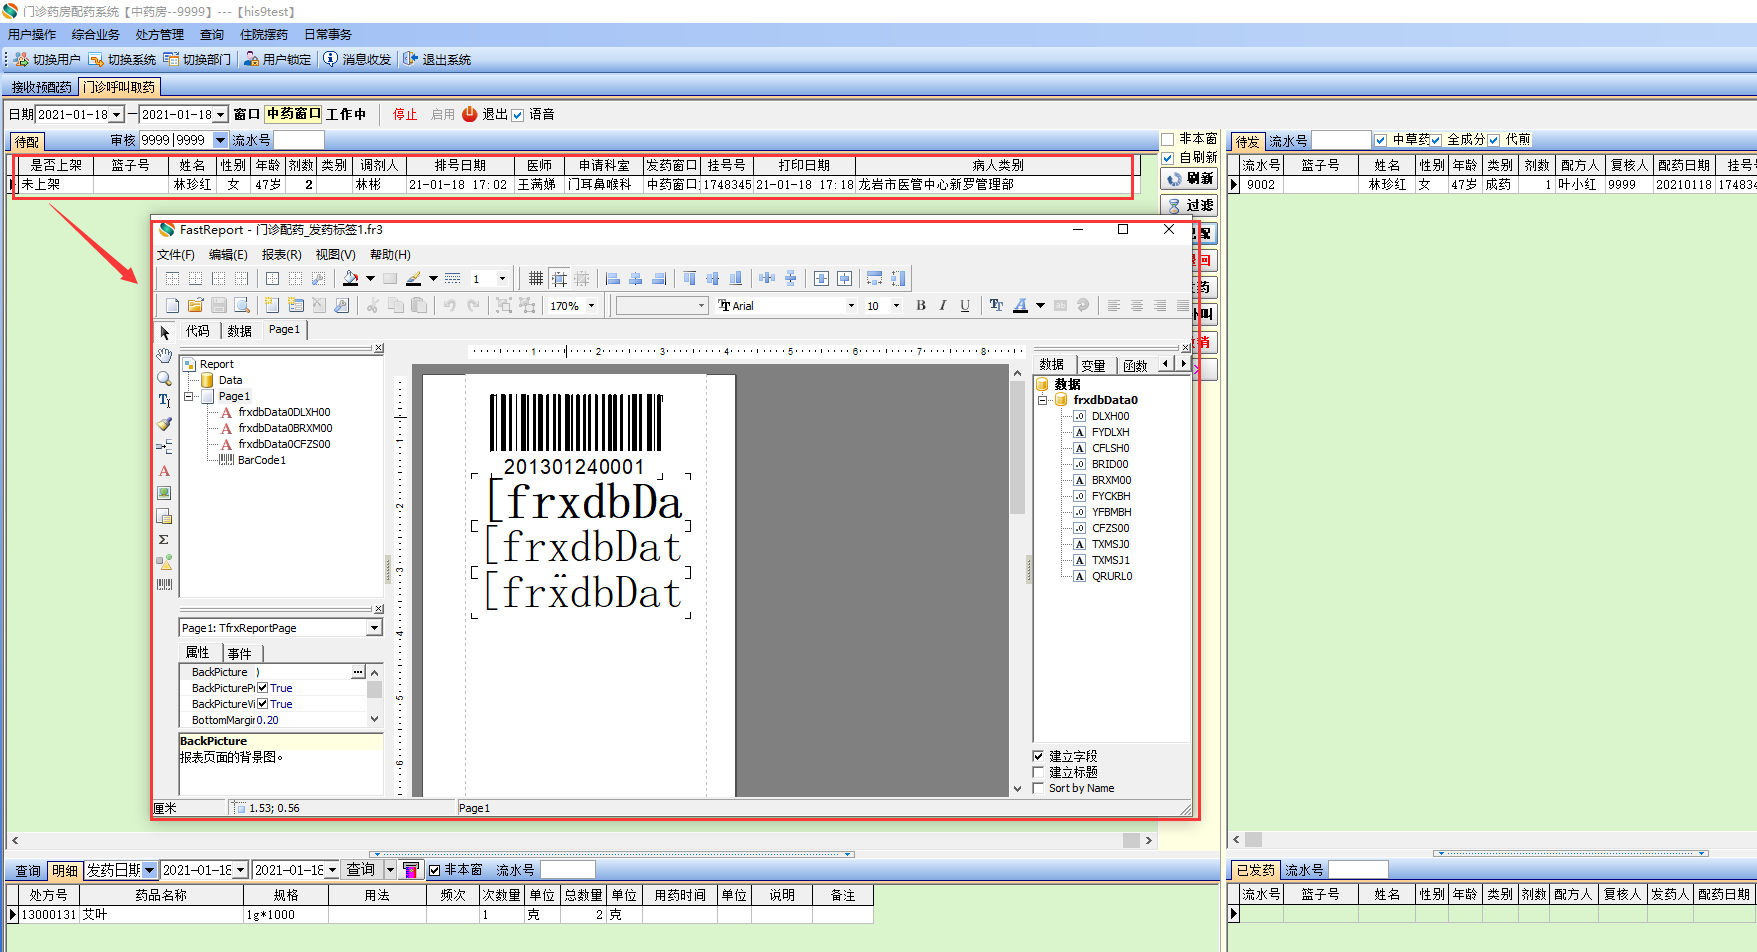Open the frame width dropdown showing 1

[x=502, y=279]
